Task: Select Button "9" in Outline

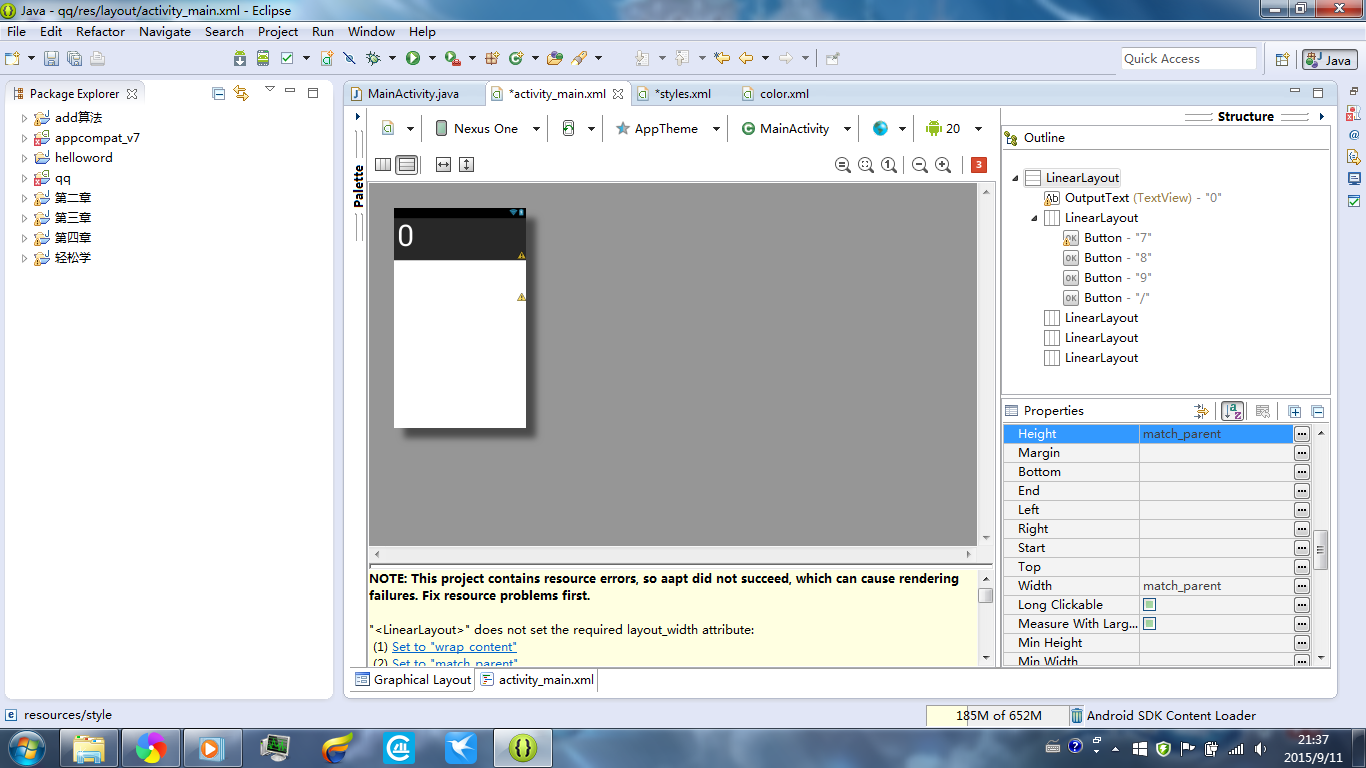Action: click(x=1106, y=278)
